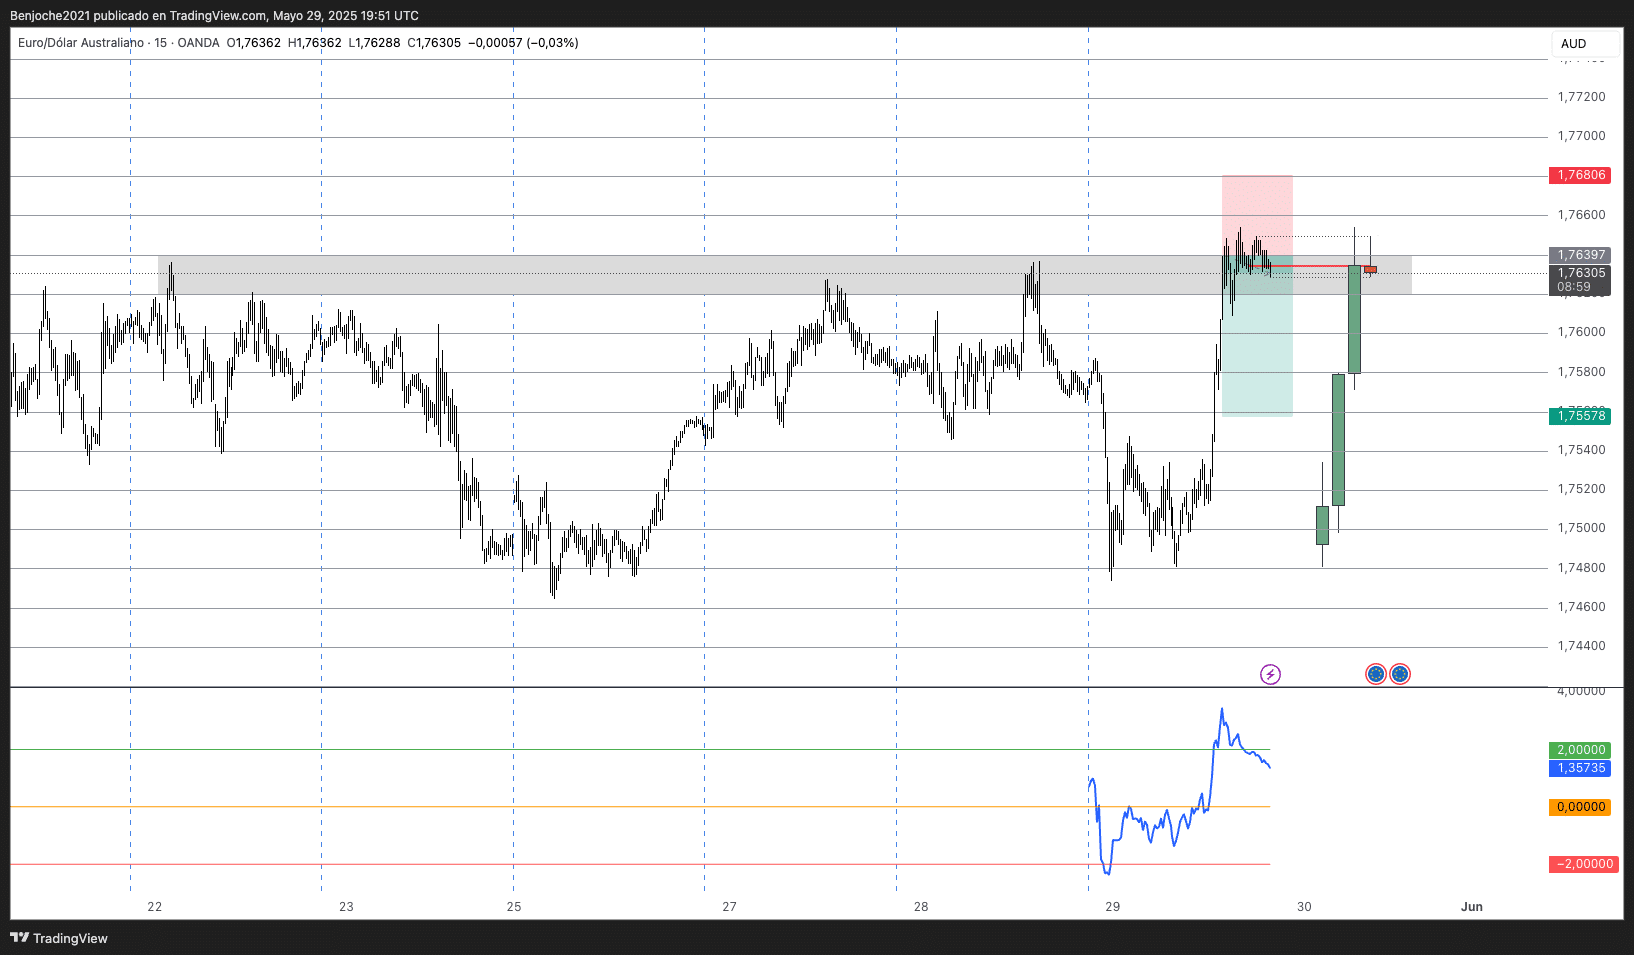Screen dimensions: 1634x955
Task: Select the gray horizontal resistance rectangle
Action: 700,275
